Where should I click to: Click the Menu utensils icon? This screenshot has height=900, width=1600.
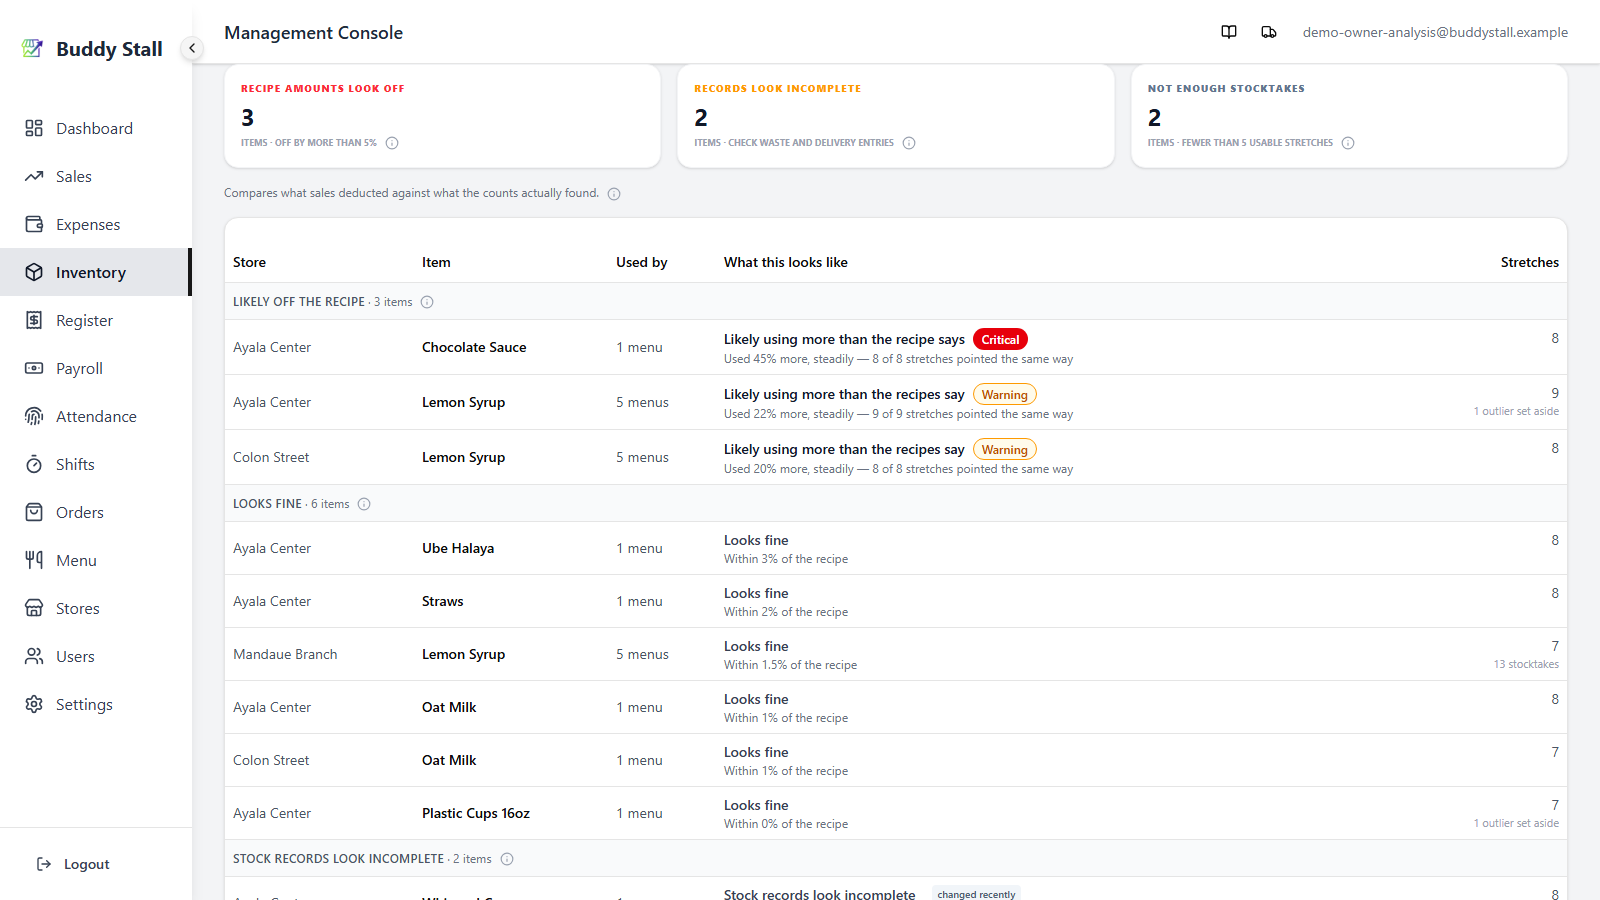pyautogui.click(x=34, y=560)
